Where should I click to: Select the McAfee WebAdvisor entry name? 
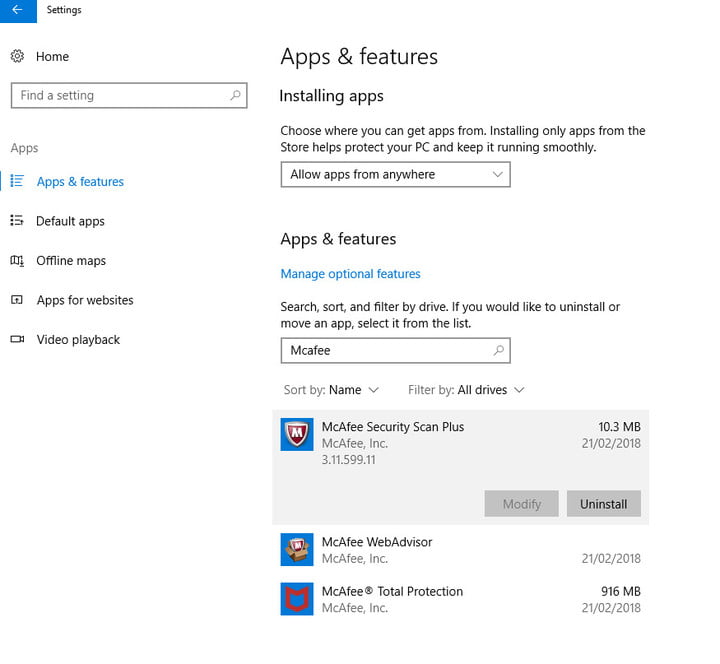click(x=377, y=542)
